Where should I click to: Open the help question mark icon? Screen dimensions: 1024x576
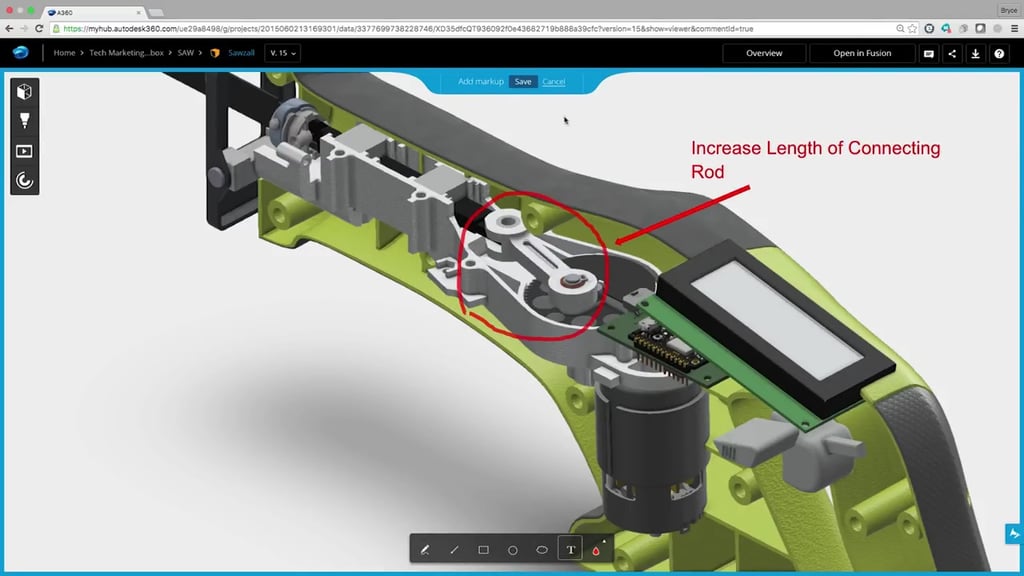pos(999,54)
